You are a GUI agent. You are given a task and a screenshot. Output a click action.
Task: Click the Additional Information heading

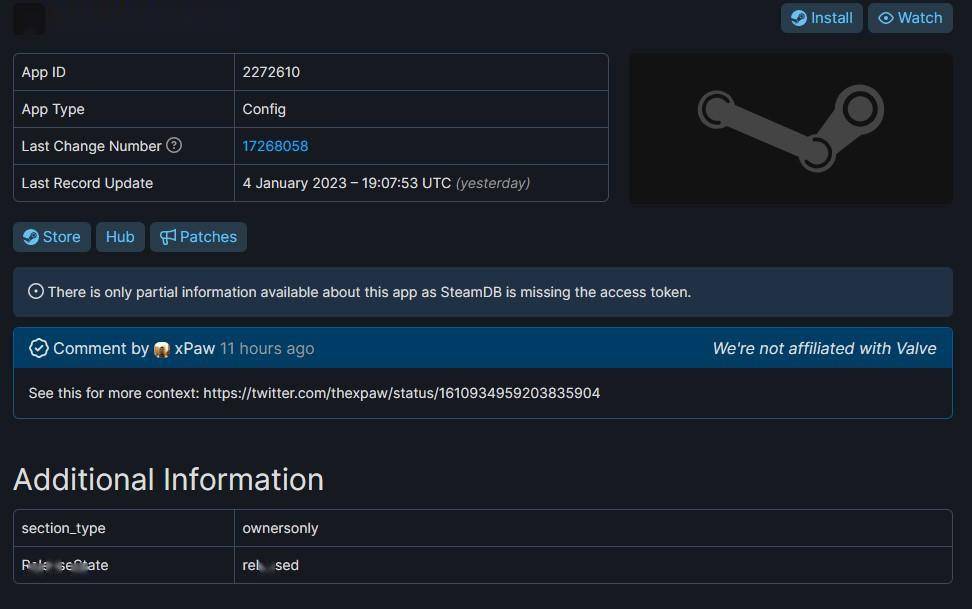point(169,479)
